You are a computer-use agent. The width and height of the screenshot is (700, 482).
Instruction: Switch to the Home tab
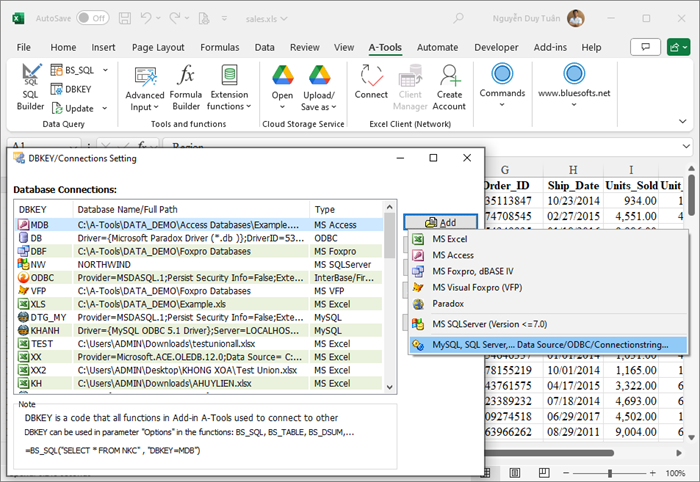(63, 47)
